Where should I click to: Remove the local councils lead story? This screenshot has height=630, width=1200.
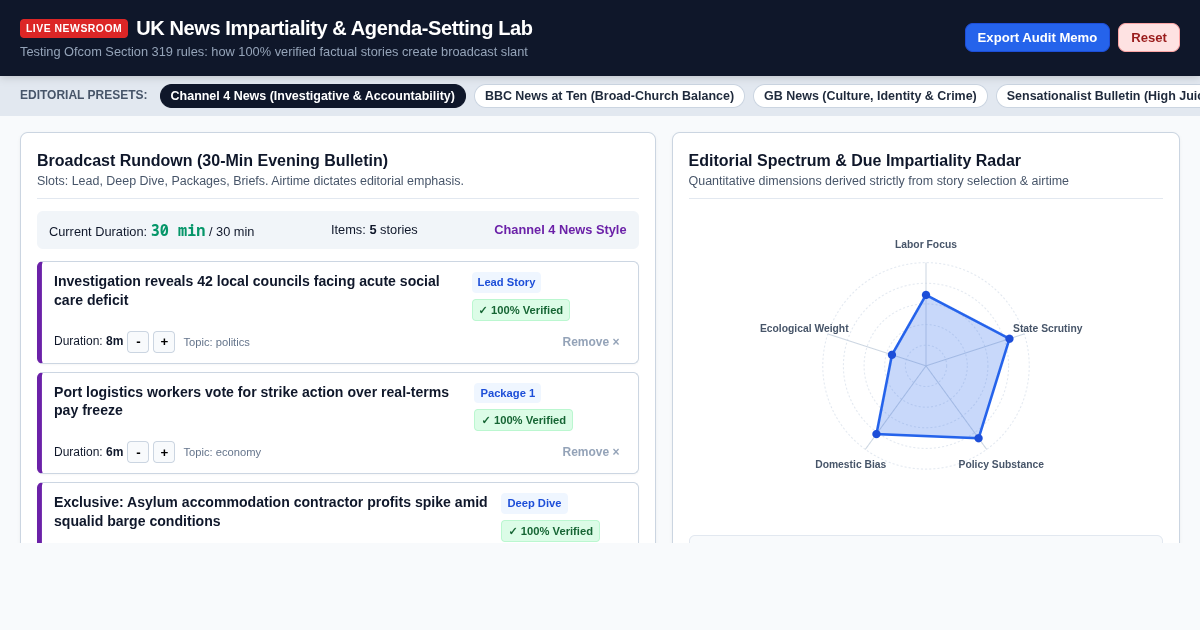pyautogui.click(x=591, y=342)
